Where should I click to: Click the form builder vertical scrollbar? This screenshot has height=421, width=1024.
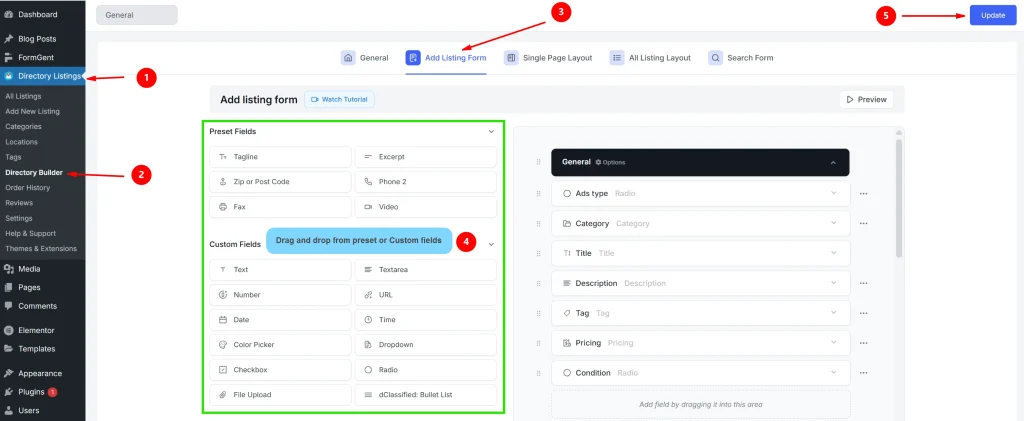(899, 199)
